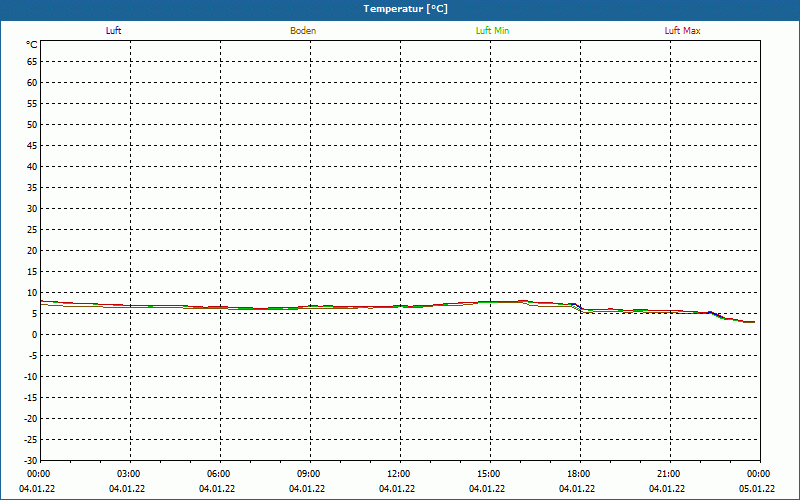This screenshot has height=500, width=800.
Task: Click the Boden legend label
Action: click(303, 31)
